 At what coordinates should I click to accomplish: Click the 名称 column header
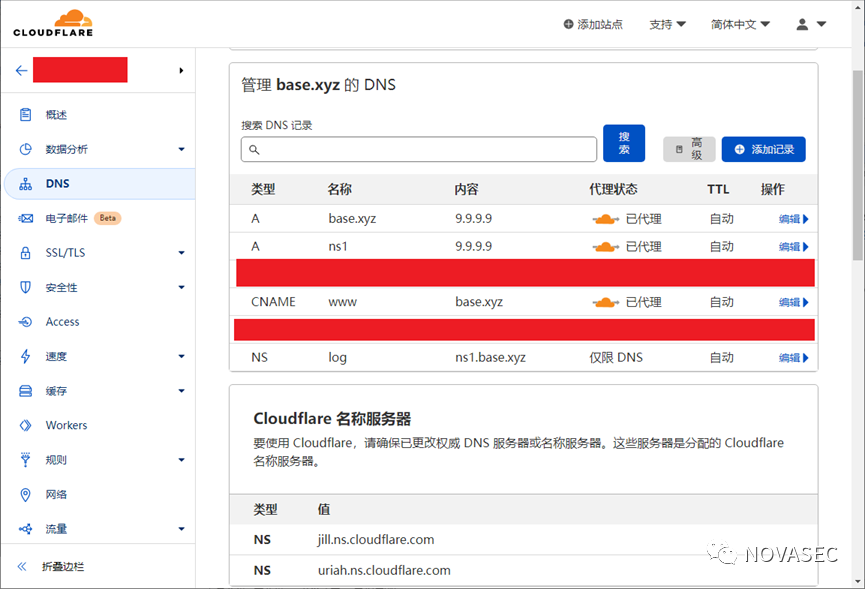pyautogui.click(x=339, y=189)
